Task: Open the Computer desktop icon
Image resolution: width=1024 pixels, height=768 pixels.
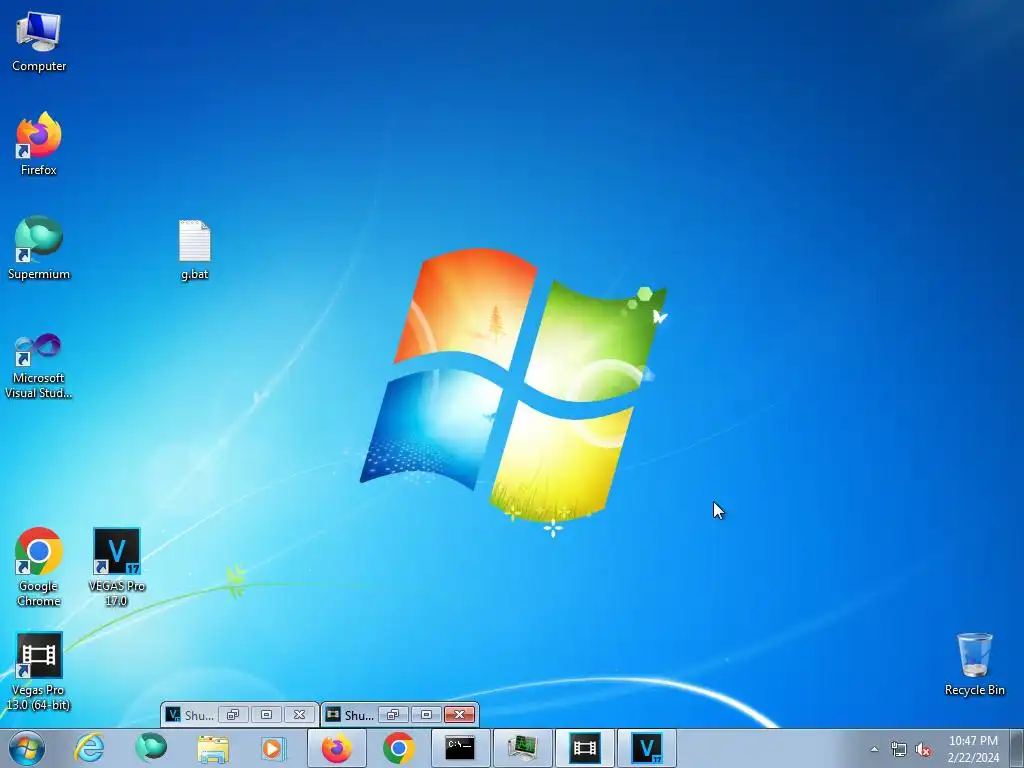Action: point(39,42)
